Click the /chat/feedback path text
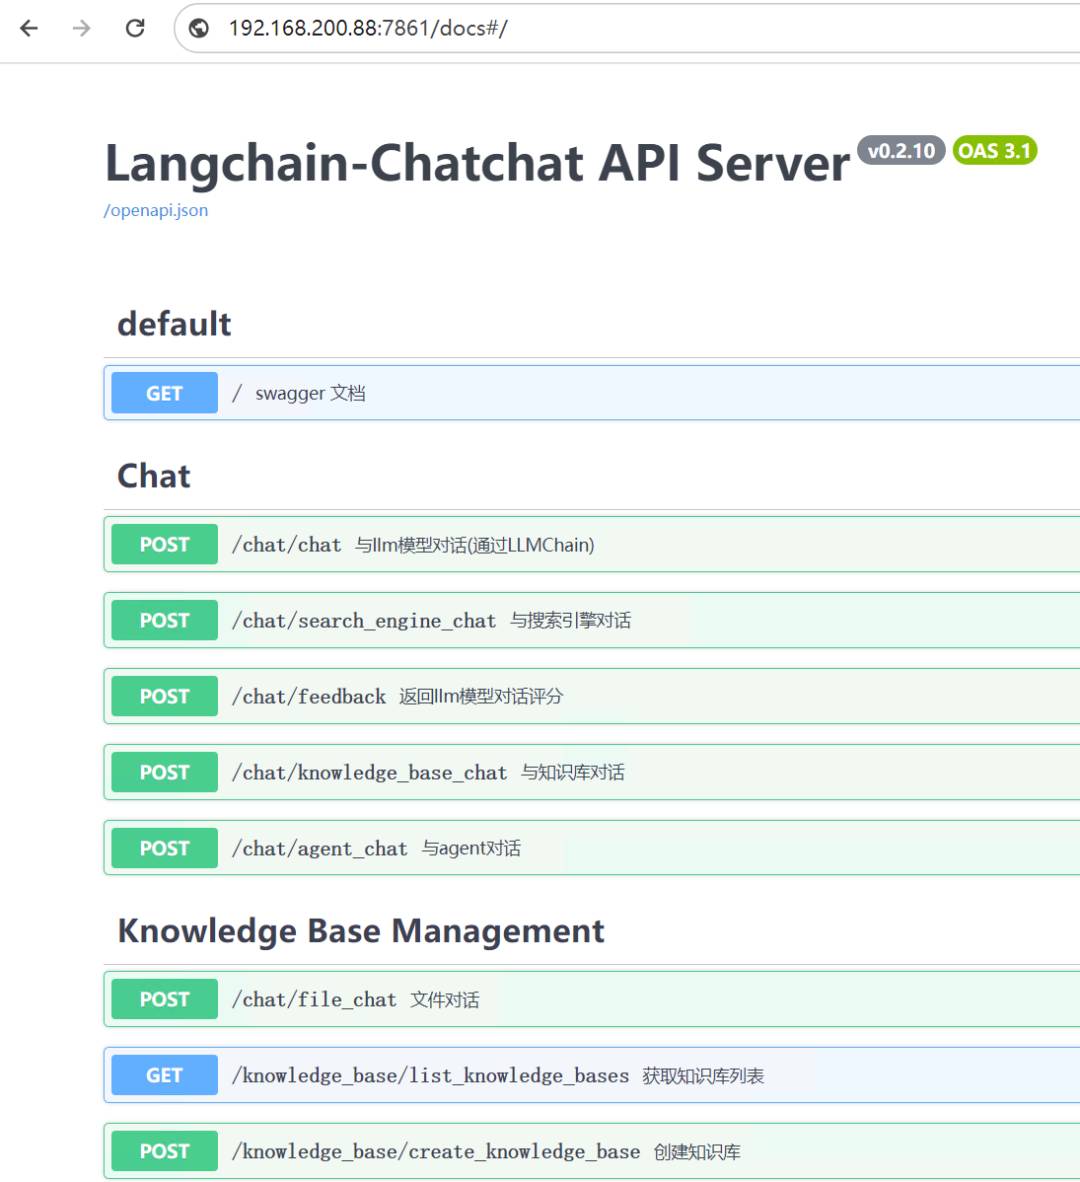 [x=309, y=697]
